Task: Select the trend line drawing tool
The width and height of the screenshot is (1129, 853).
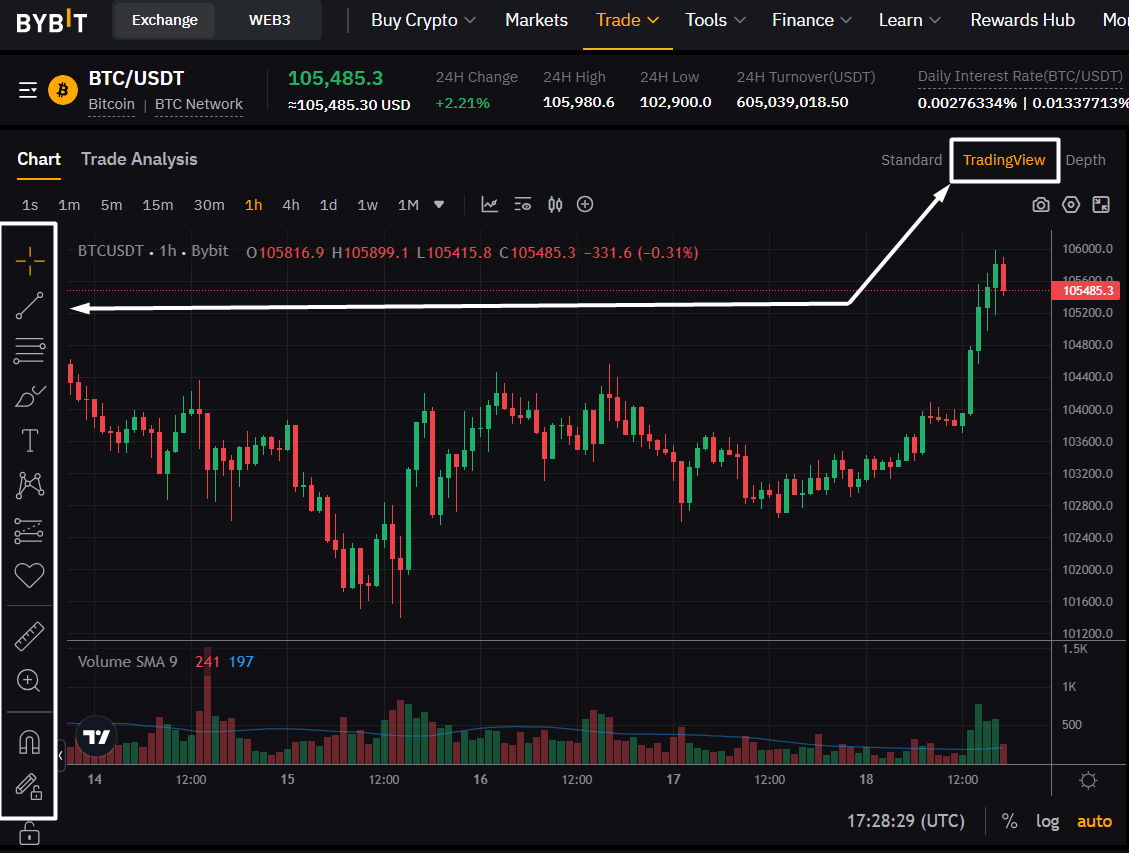Action: point(30,305)
